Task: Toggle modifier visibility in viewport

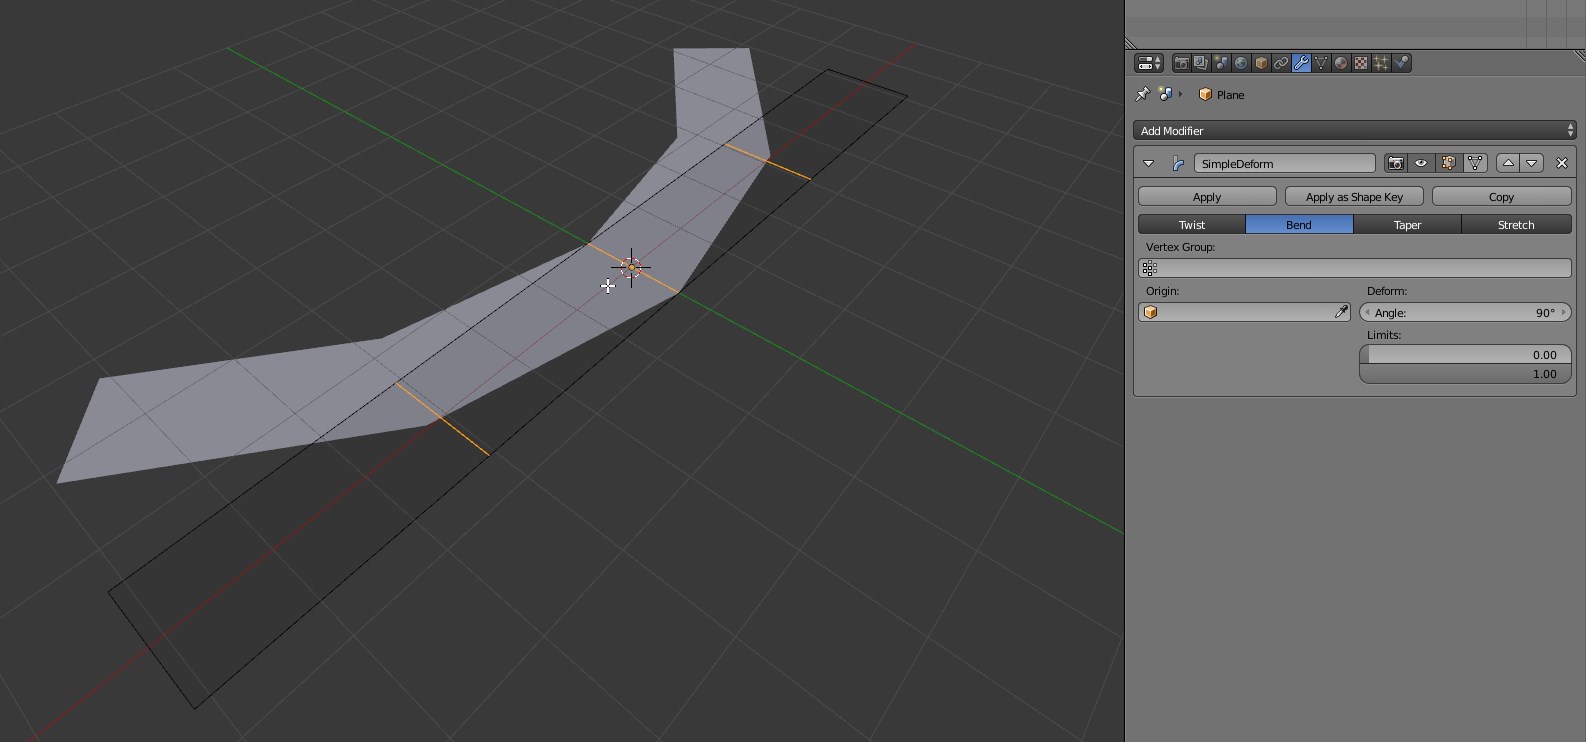Action: pos(1421,163)
